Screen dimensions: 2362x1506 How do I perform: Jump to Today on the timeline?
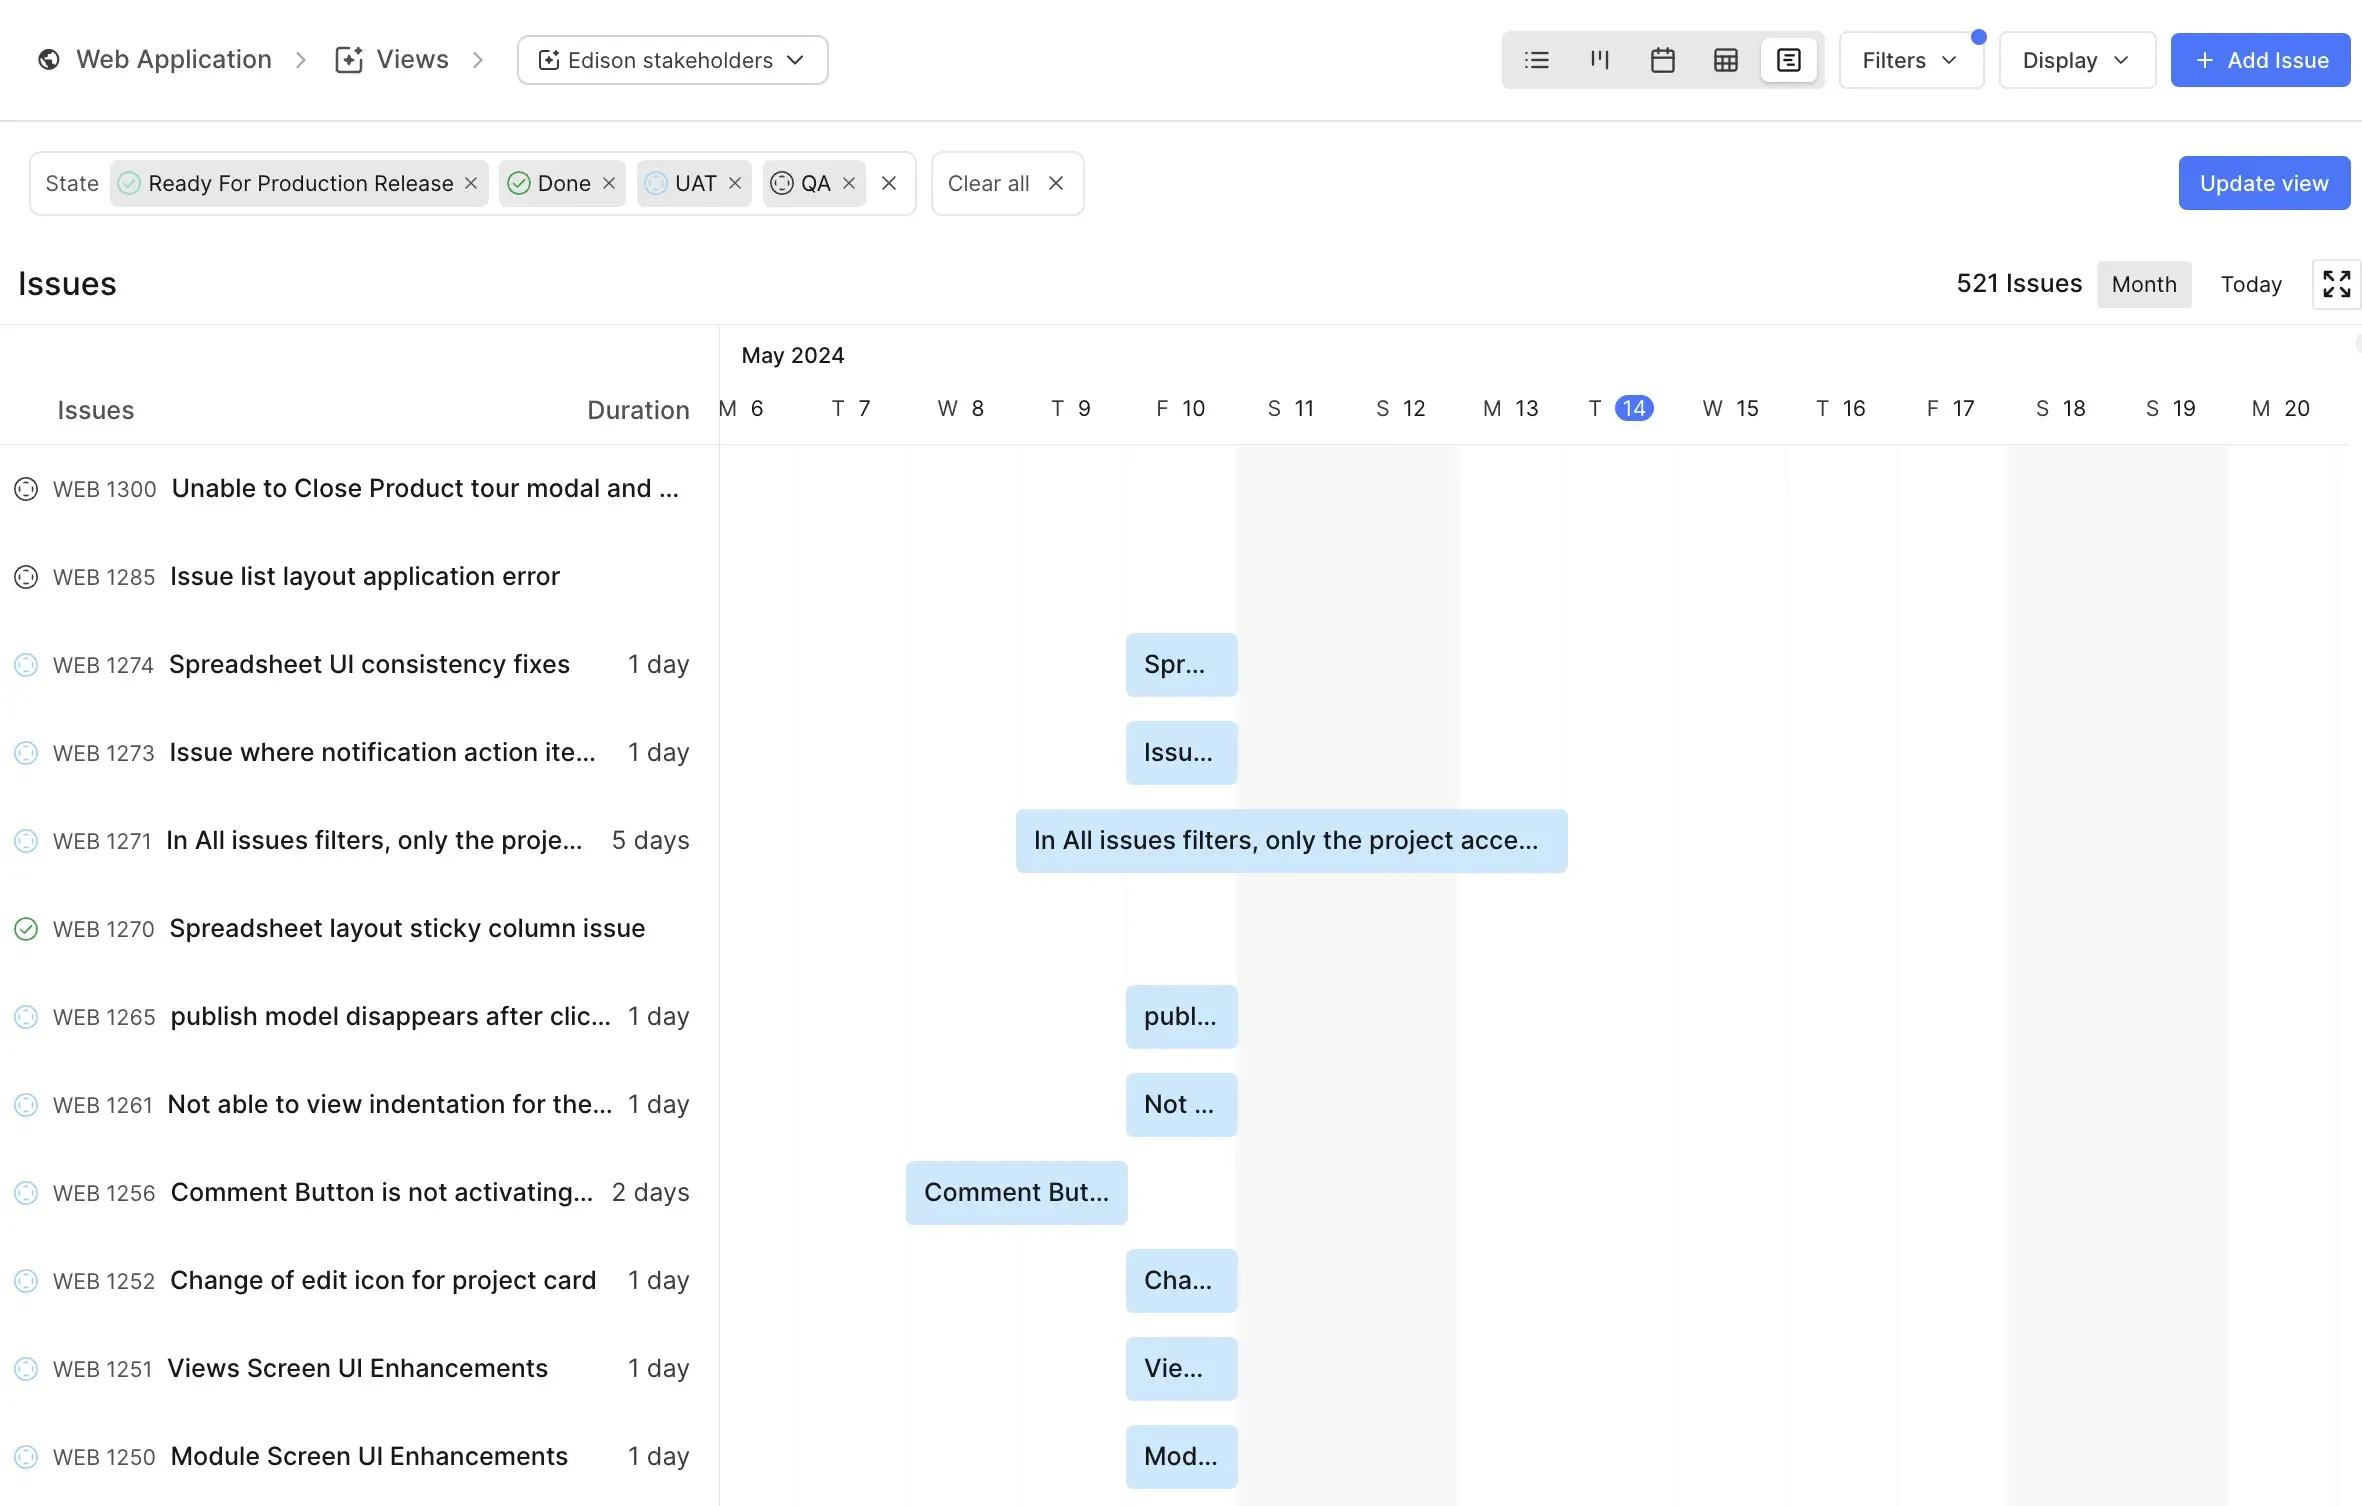[2251, 284]
